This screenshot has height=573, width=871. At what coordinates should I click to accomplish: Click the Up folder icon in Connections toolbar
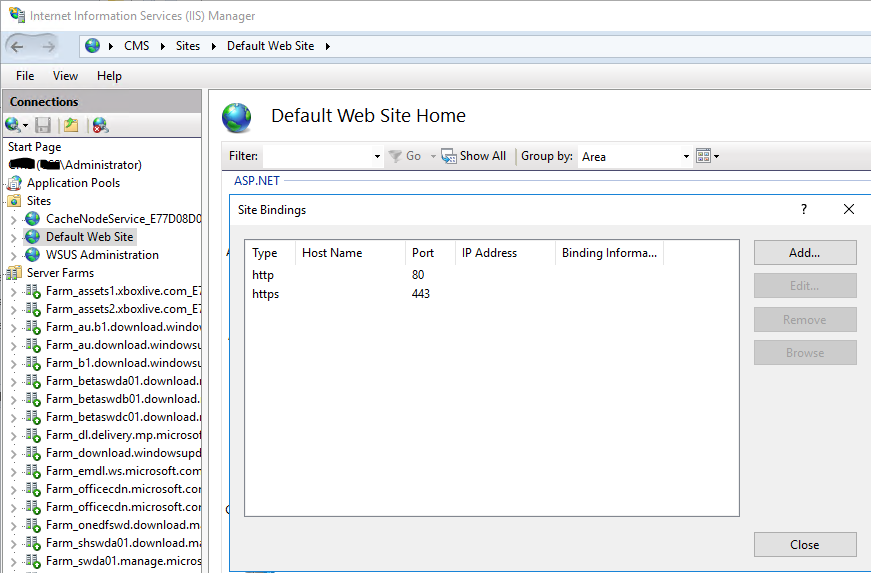coord(71,125)
